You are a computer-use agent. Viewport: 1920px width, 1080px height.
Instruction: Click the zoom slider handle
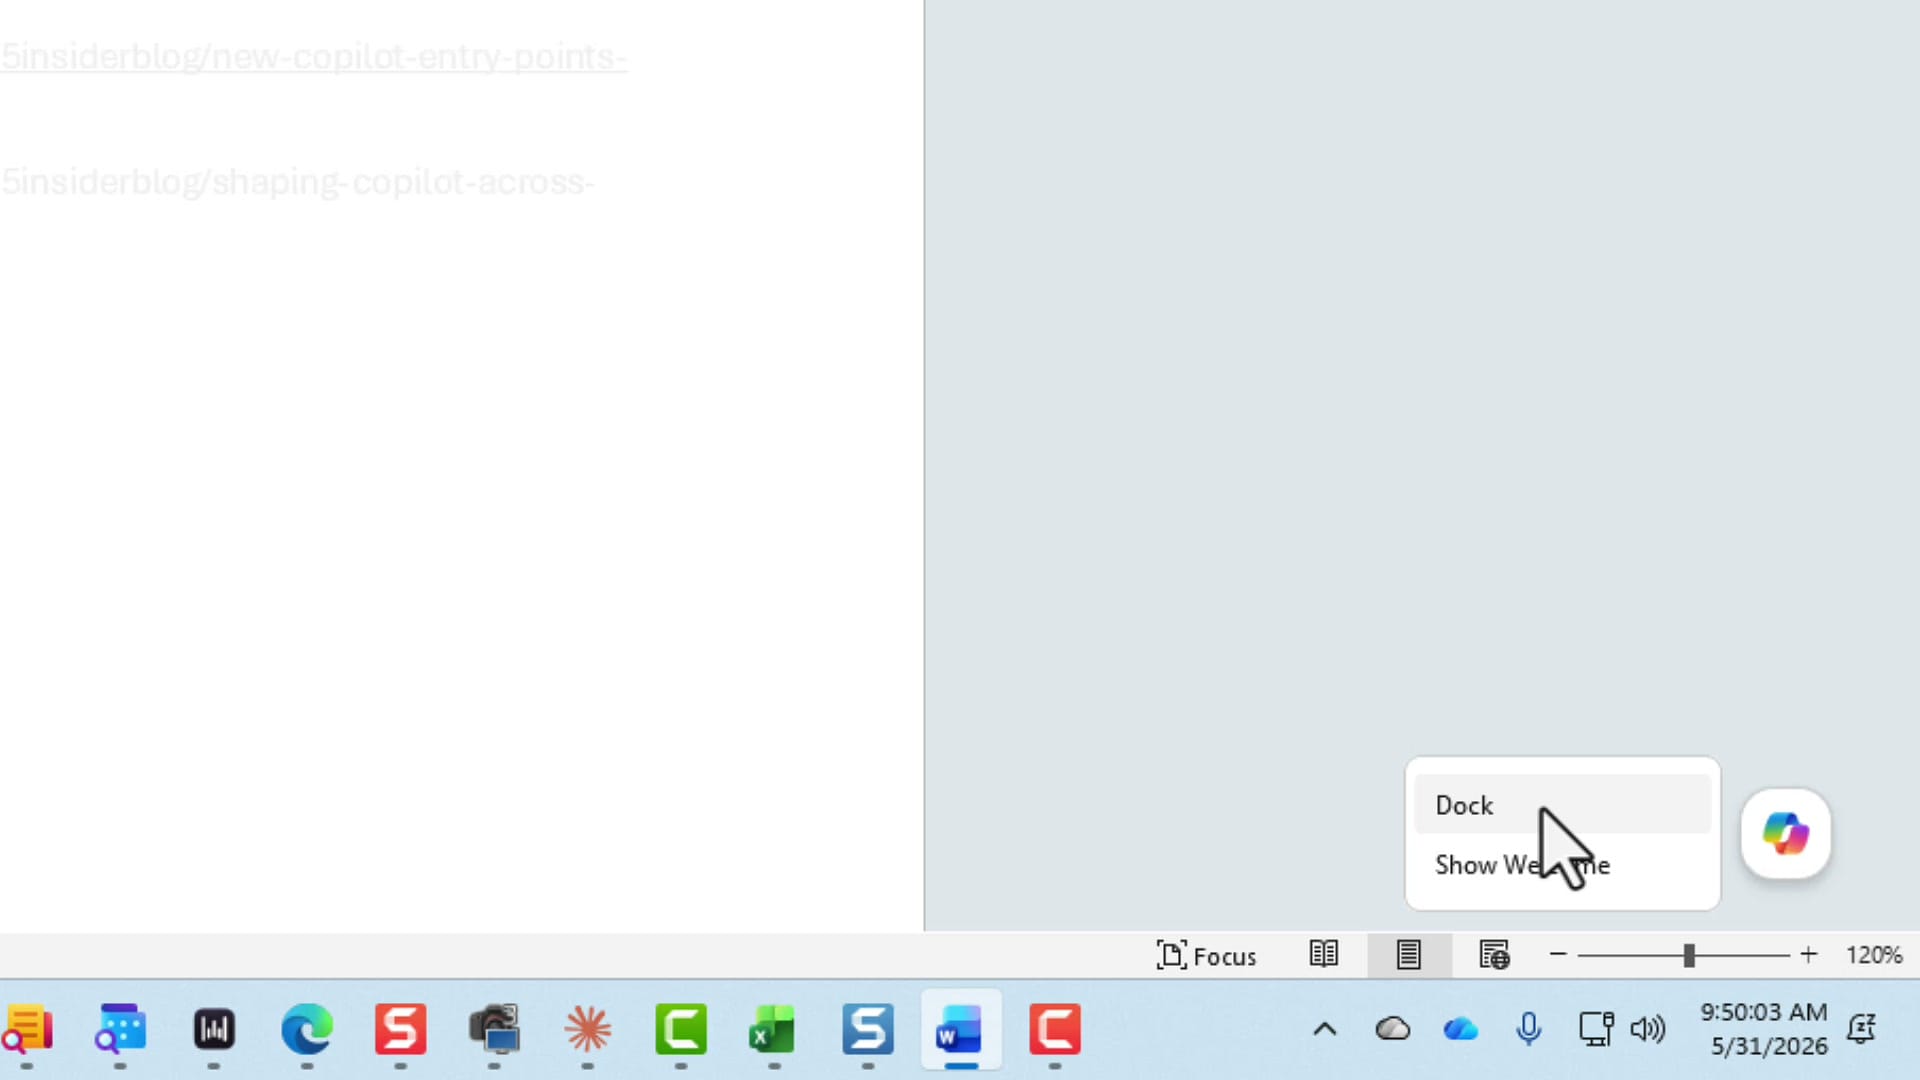click(1689, 955)
